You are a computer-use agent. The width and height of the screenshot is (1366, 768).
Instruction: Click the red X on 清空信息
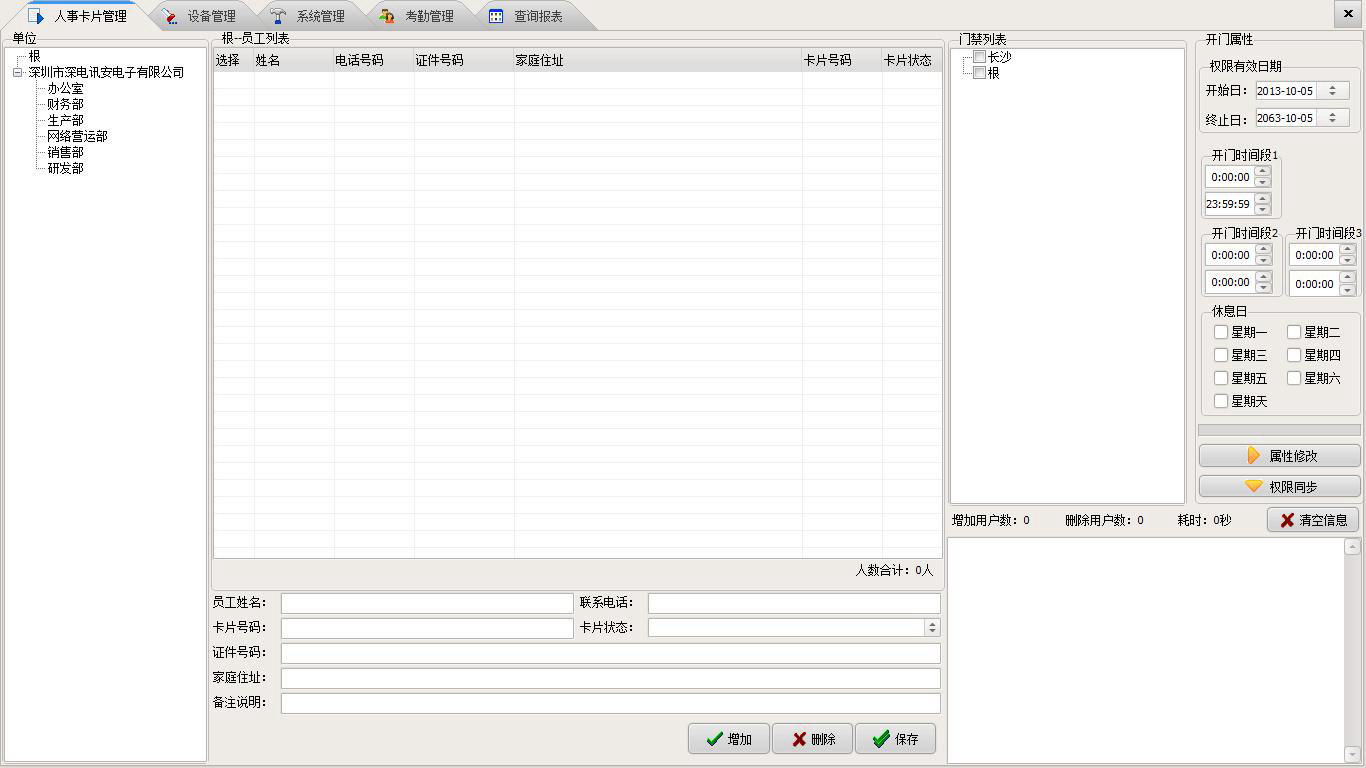coord(1287,520)
